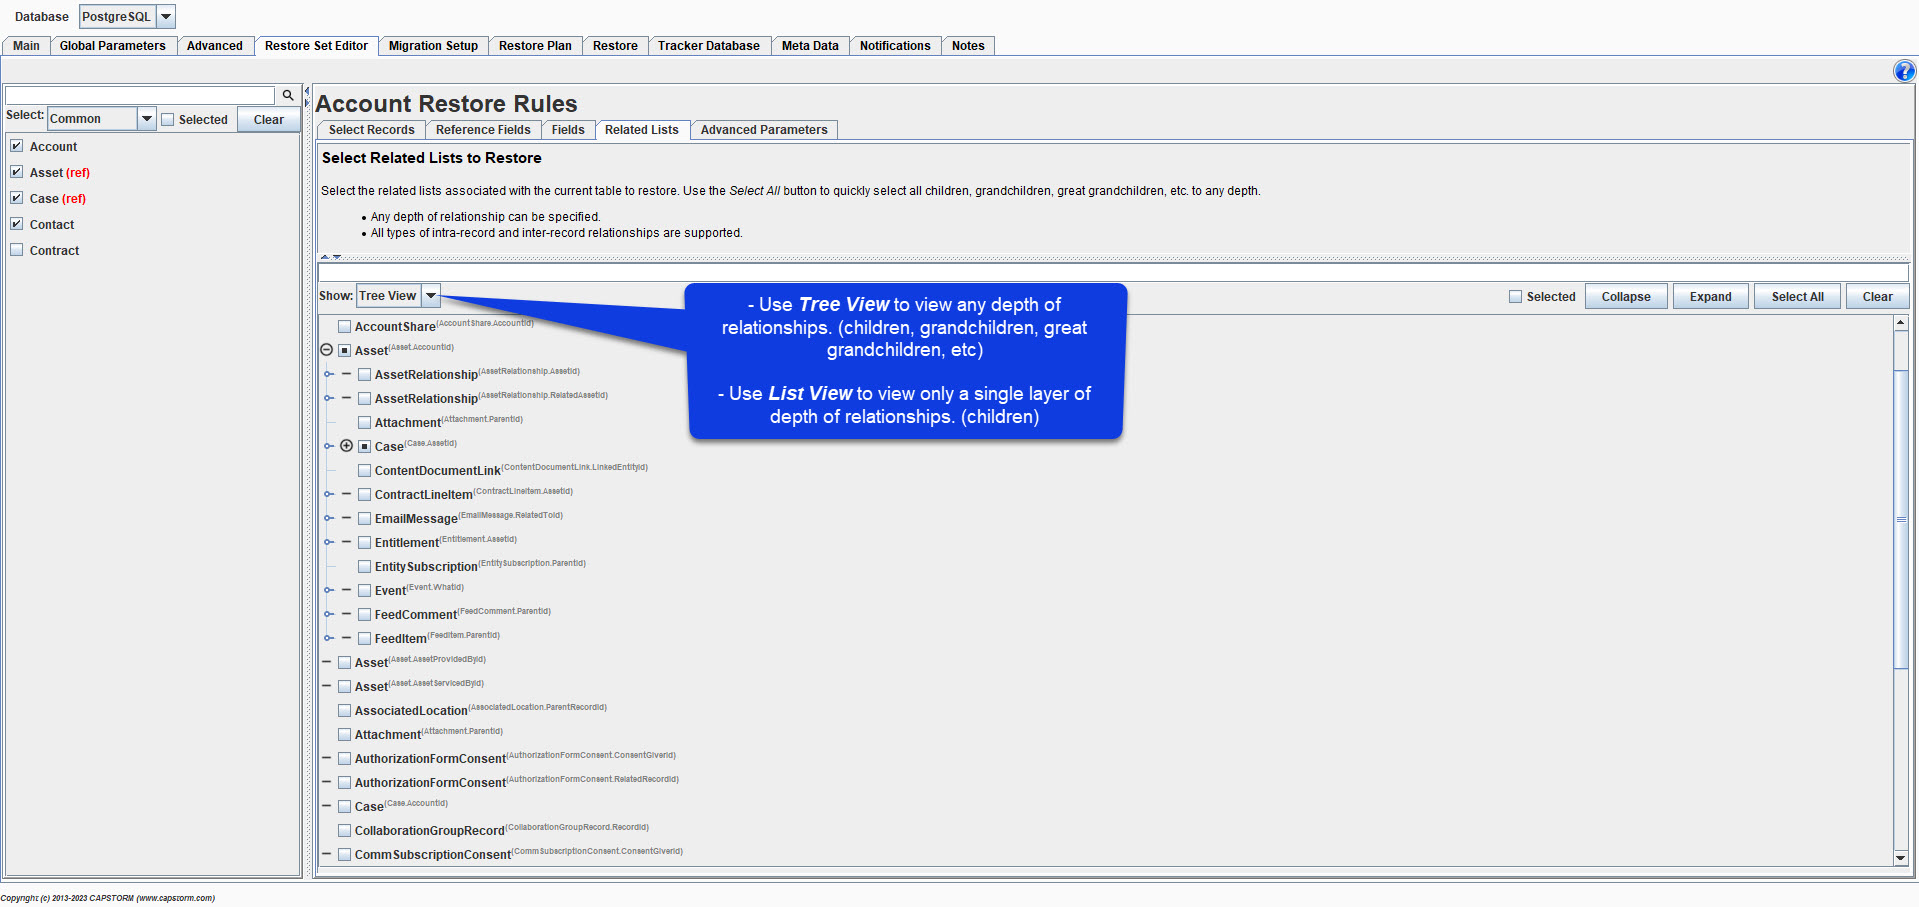Click the table search input field
Viewport: 1919px width, 907px height.
click(140, 95)
